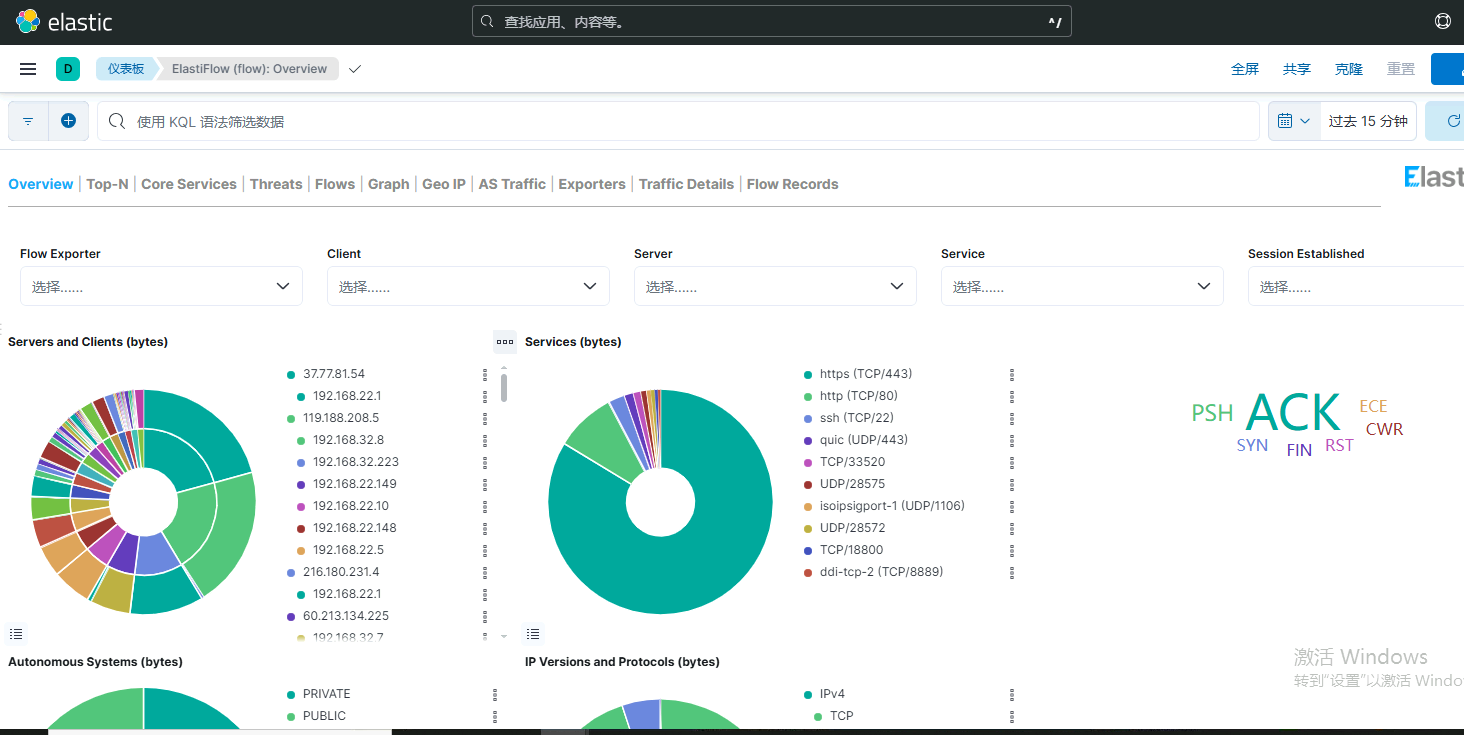Click the https (TCP/443) teal color dot
The width and height of the screenshot is (1464, 735).
pyautogui.click(x=808, y=375)
